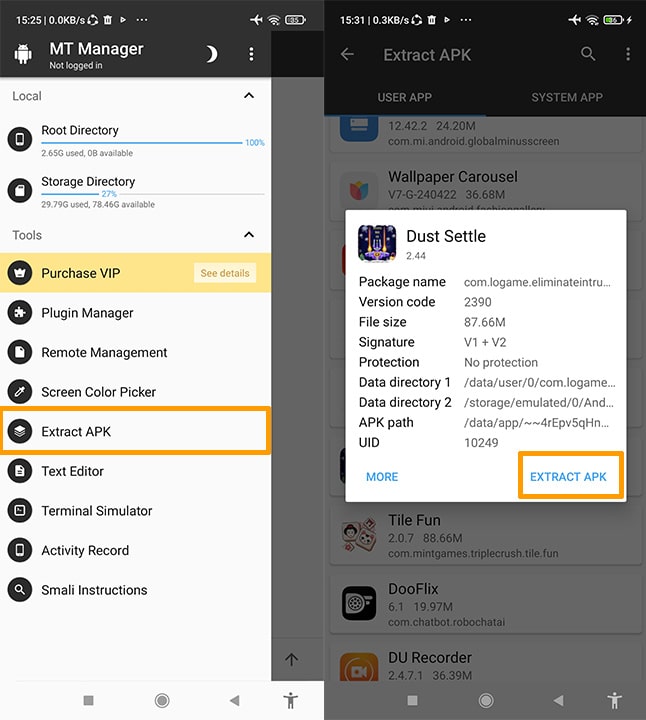Tap left phone accessibility figure icon
This screenshot has width=646, height=720.
291,701
